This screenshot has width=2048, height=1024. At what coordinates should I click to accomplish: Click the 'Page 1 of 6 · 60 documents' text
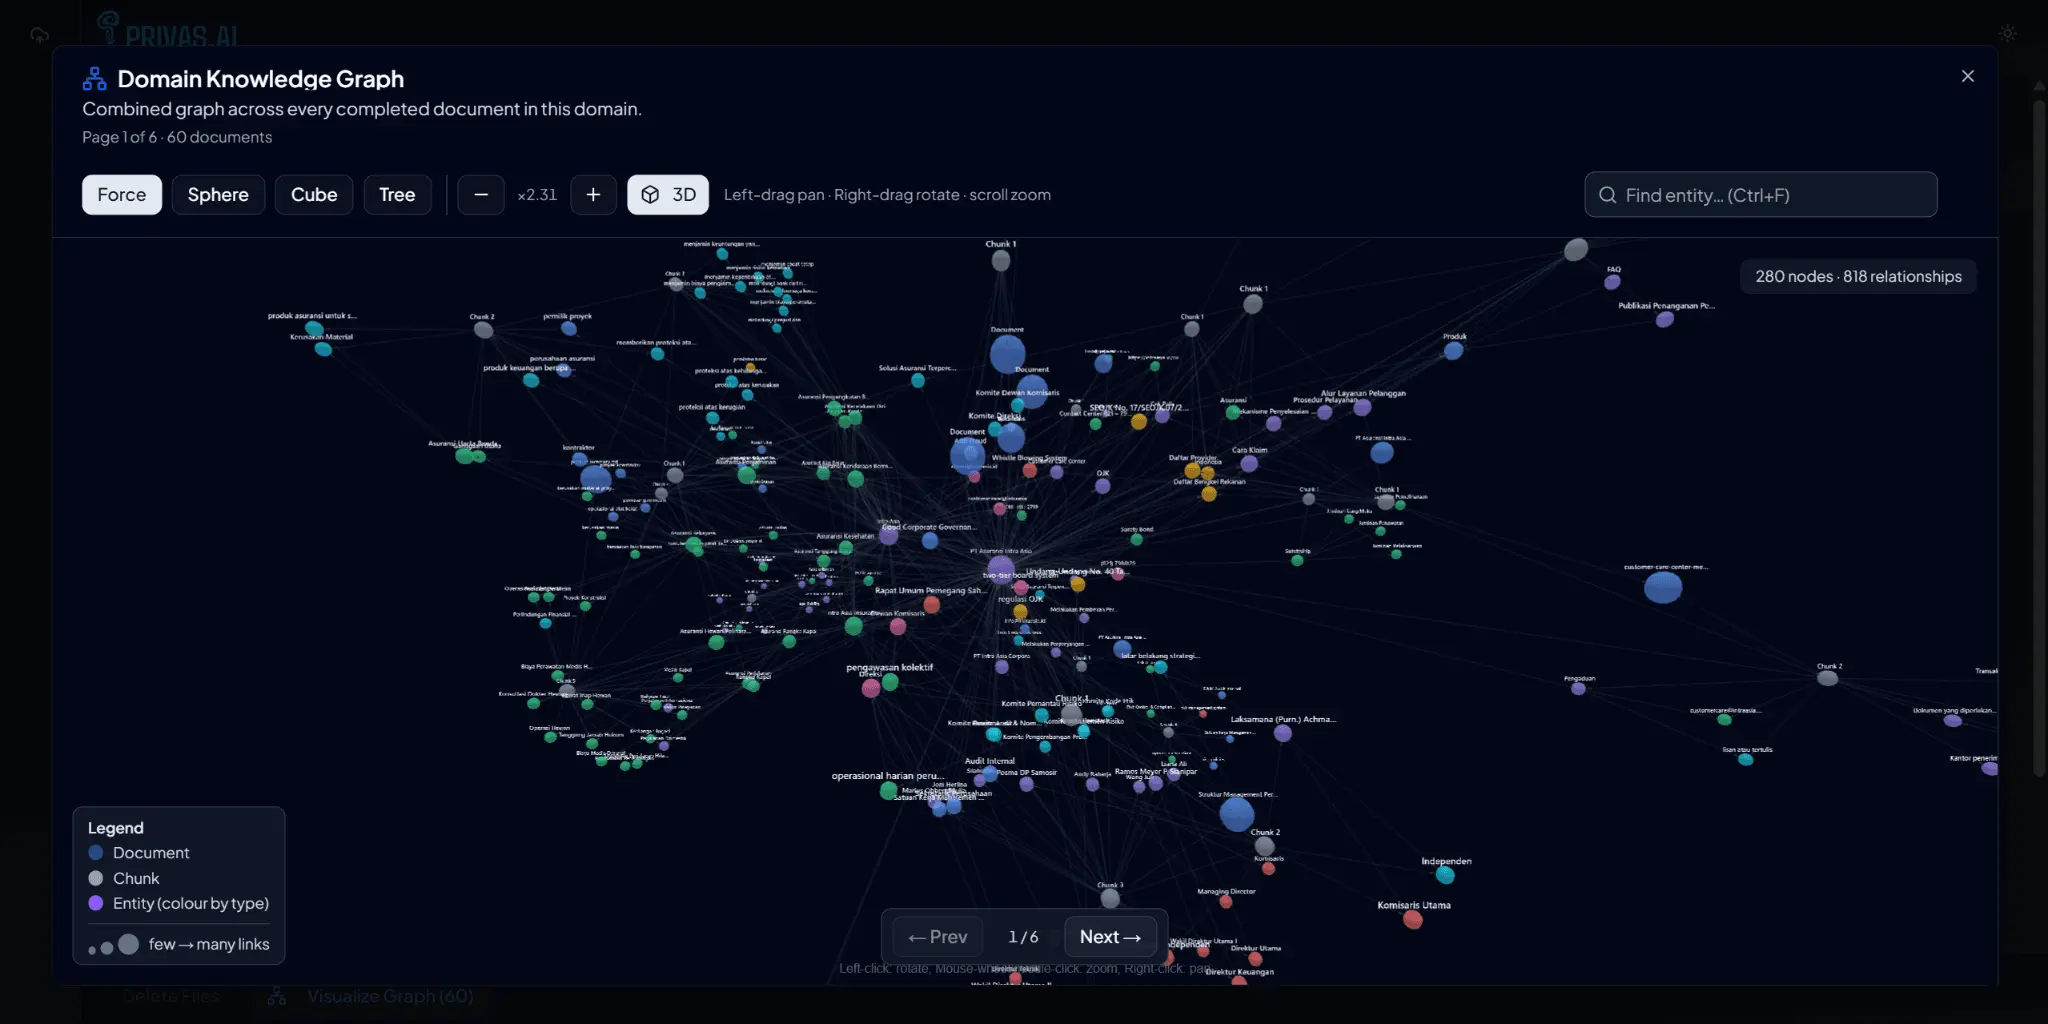pos(177,137)
